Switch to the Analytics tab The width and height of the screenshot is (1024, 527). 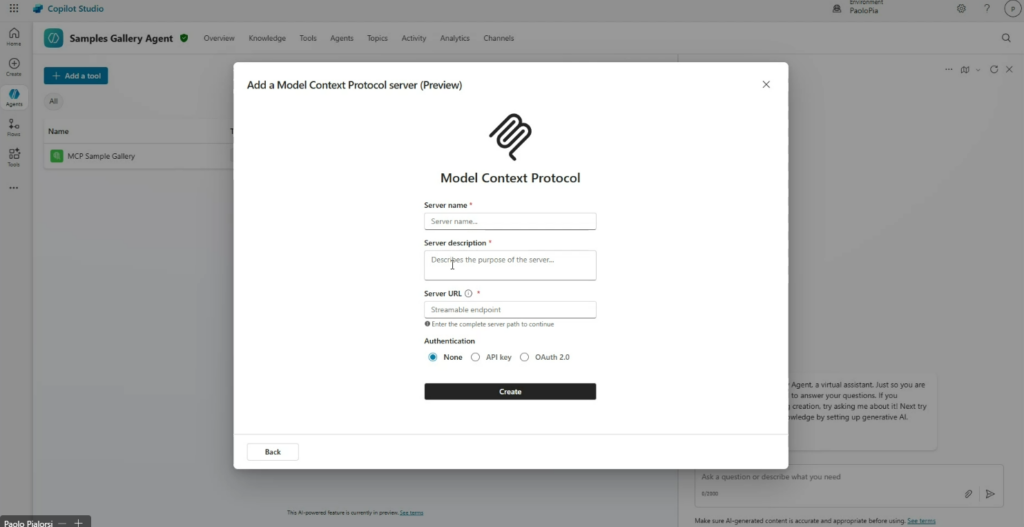click(x=455, y=38)
